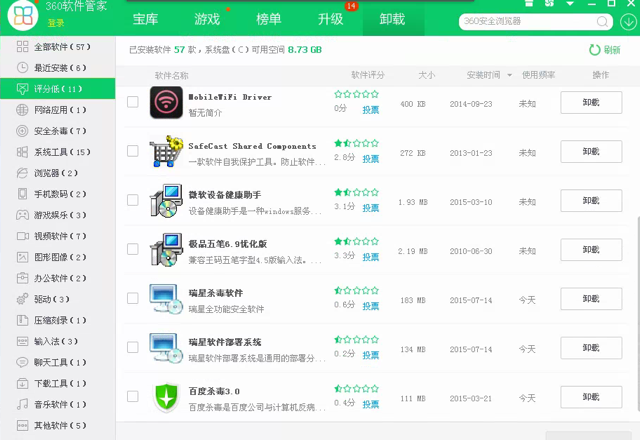Click the 浏览器 browser icon

22,173
